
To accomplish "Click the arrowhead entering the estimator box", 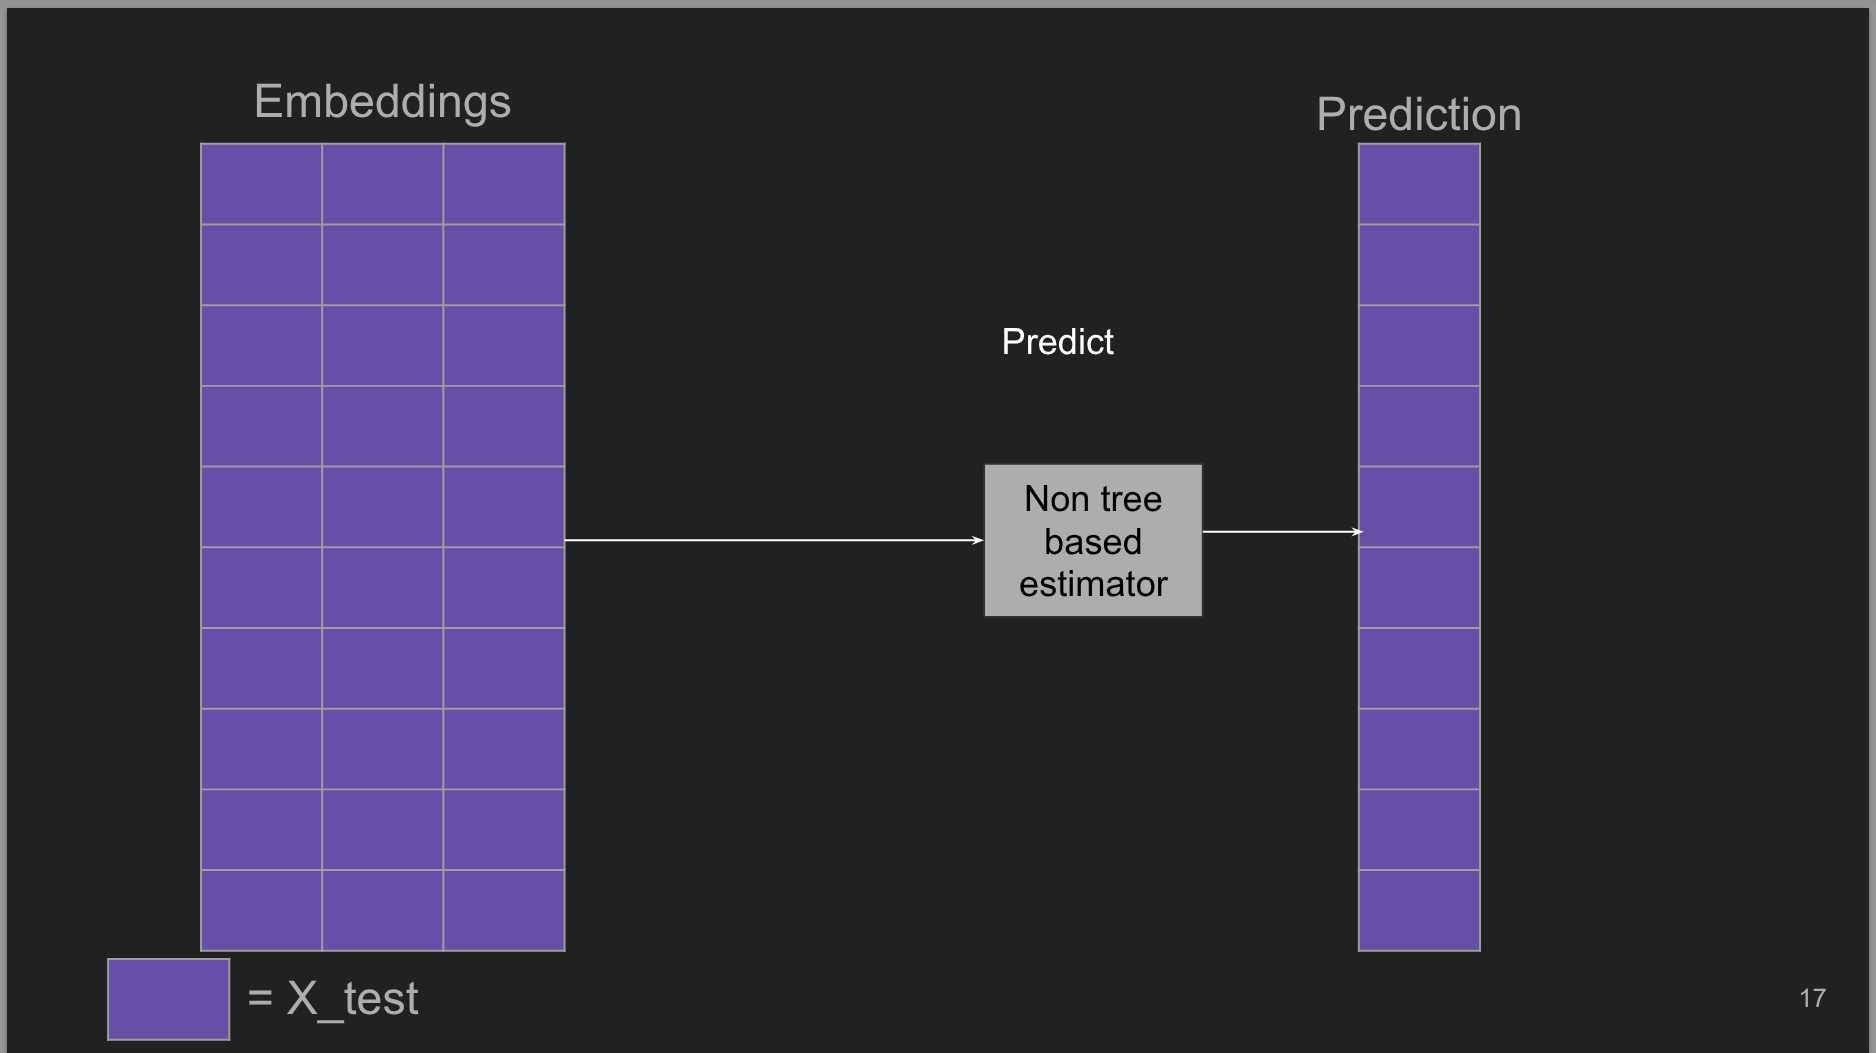I will (978, 540).
